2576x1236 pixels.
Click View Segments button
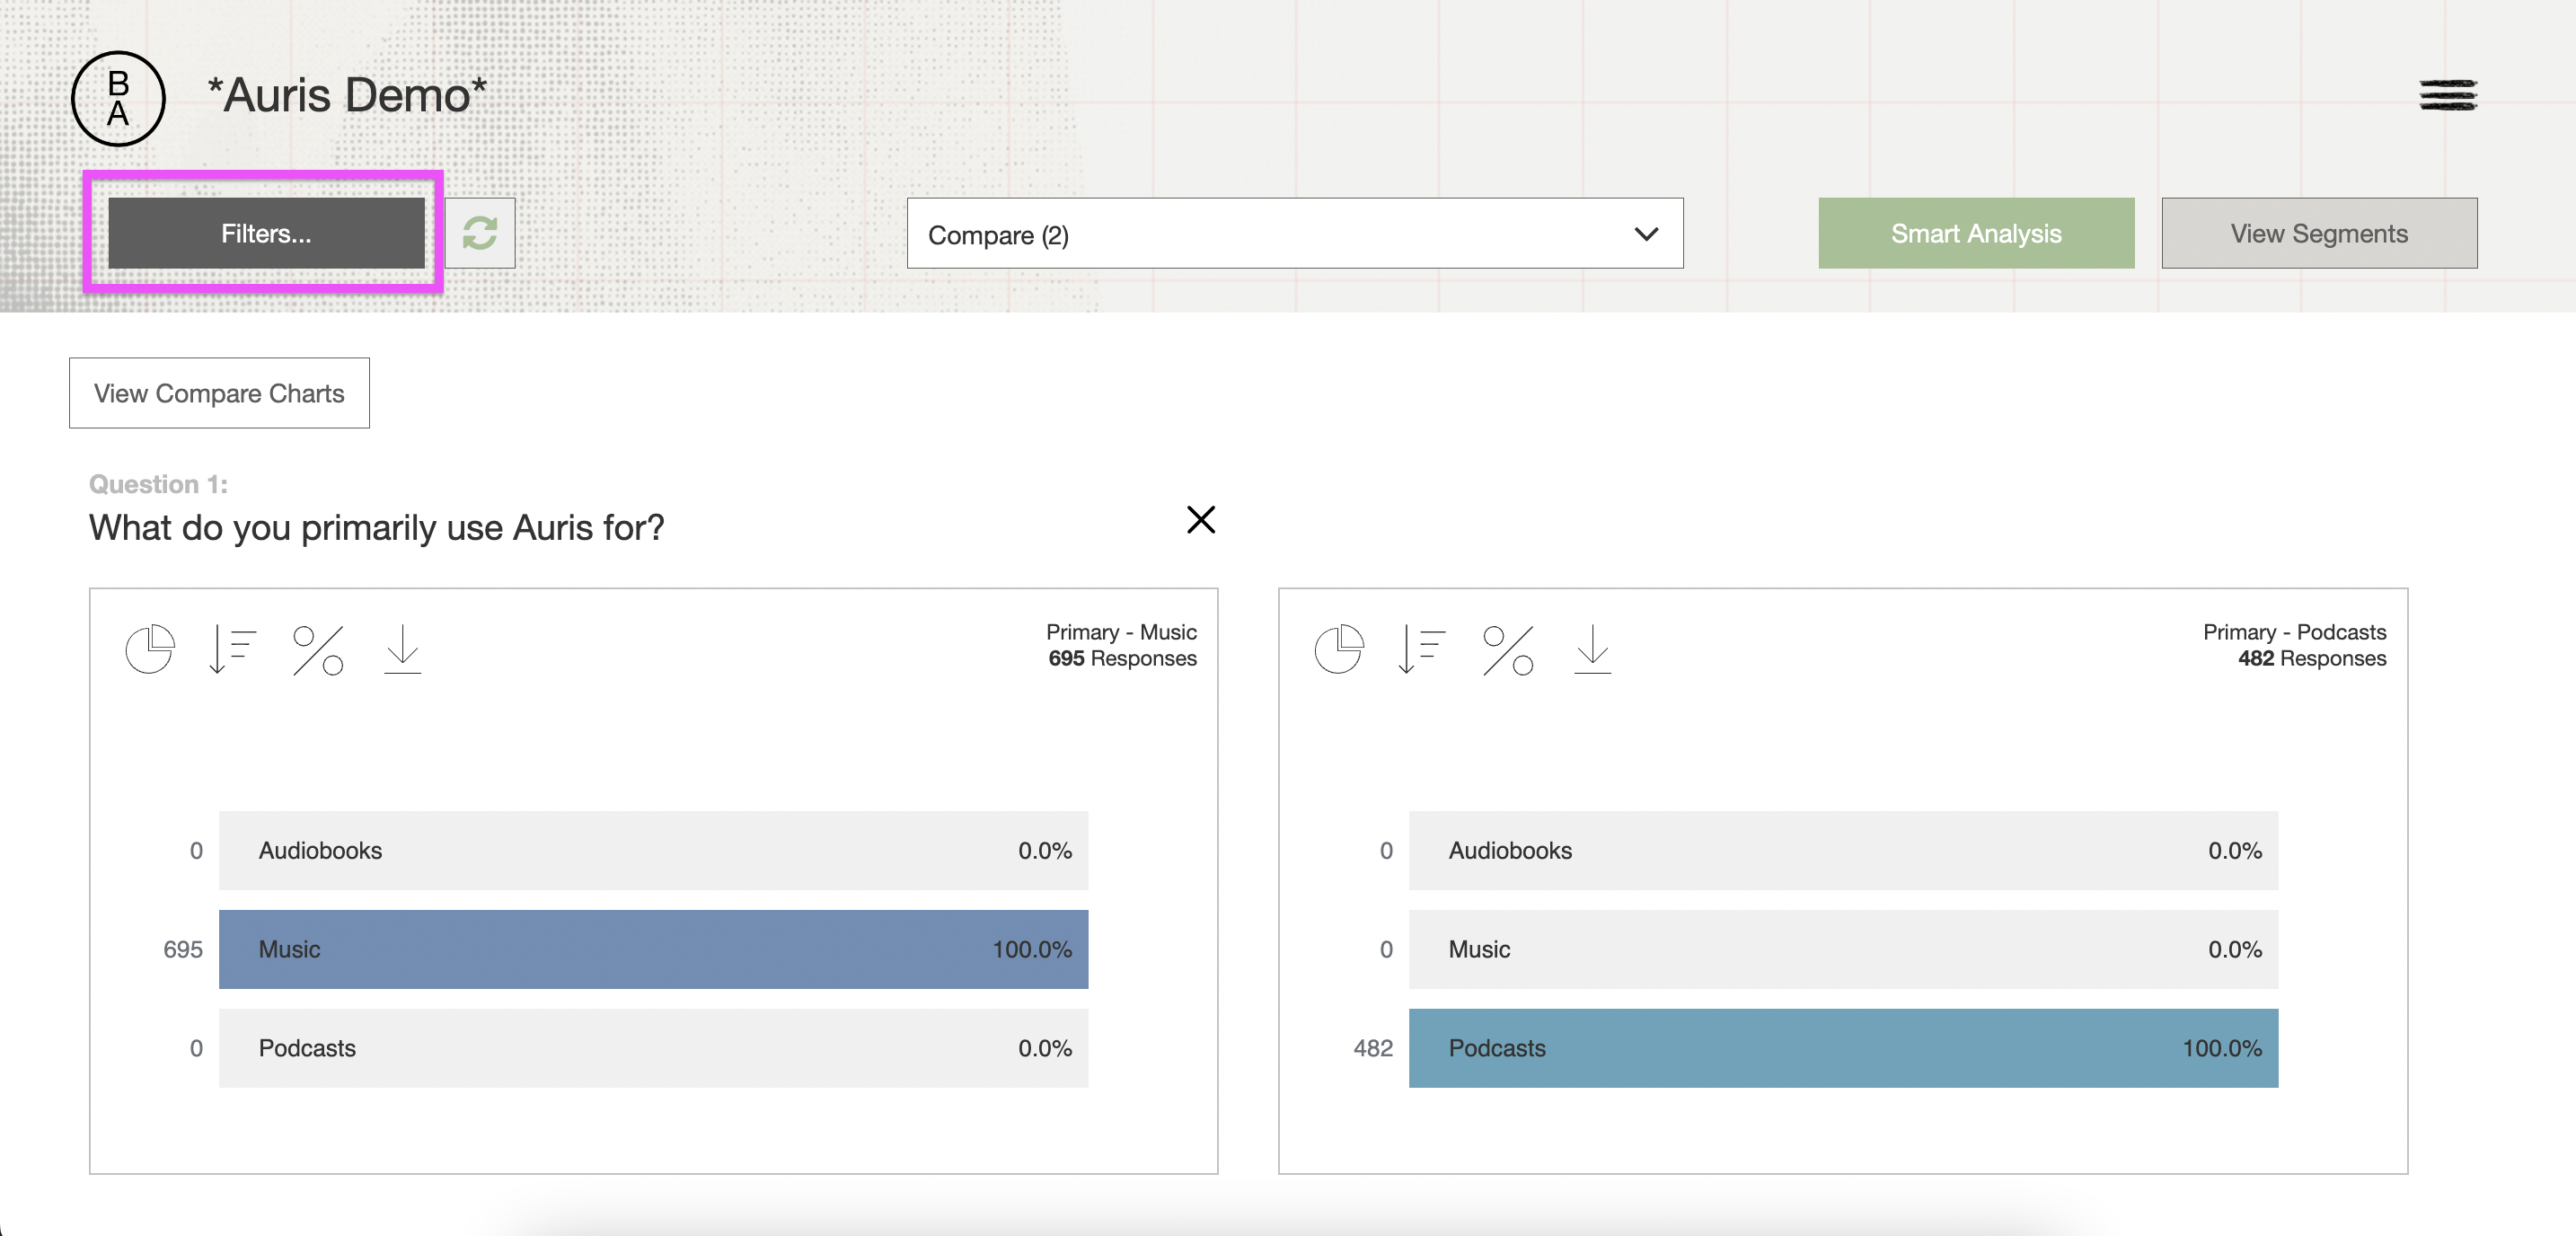pos(2319,233)
